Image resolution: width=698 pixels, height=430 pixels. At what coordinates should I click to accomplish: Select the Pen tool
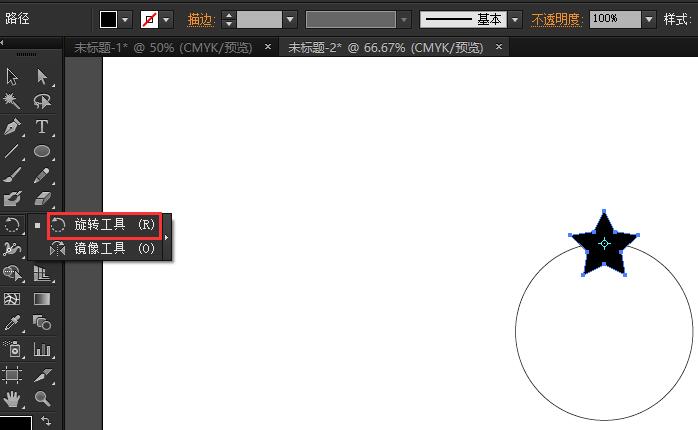point(12,126)
